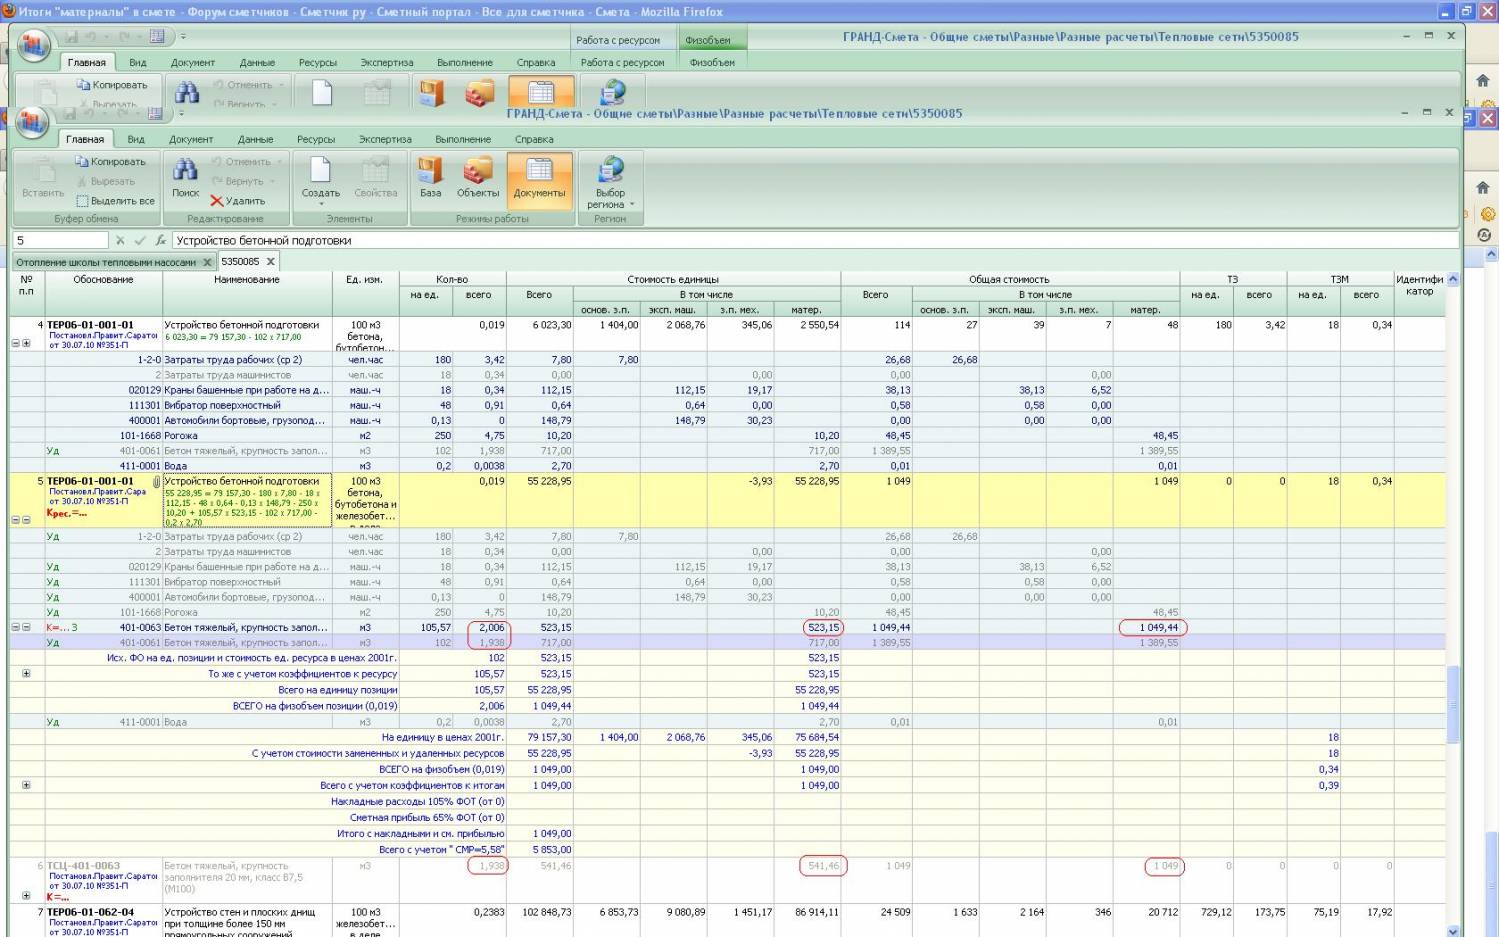Open the Экспертиза tab in front window
The height and width of the screenshot is (937, 1499).
(x=385, y=139)
